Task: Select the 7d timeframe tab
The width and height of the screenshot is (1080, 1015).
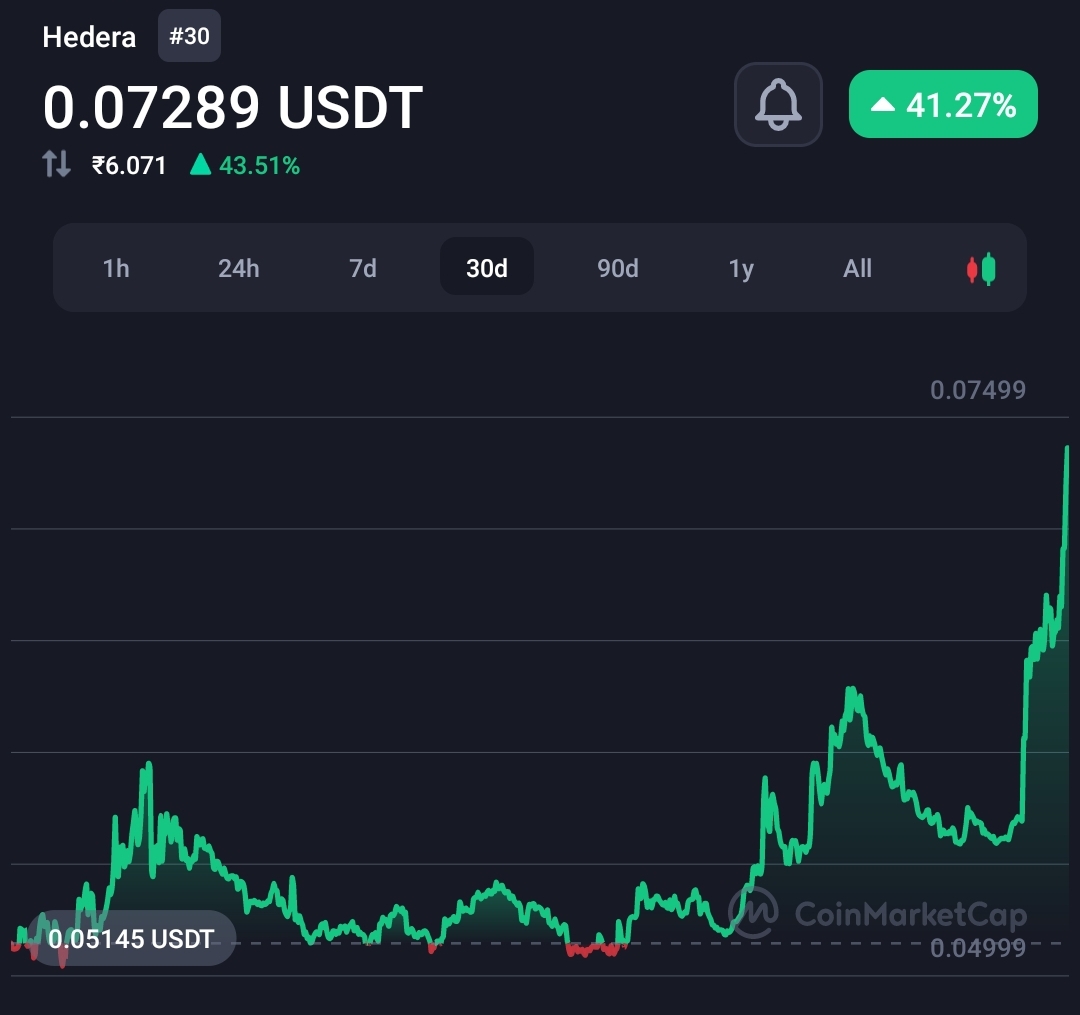Action: point(362,268)
